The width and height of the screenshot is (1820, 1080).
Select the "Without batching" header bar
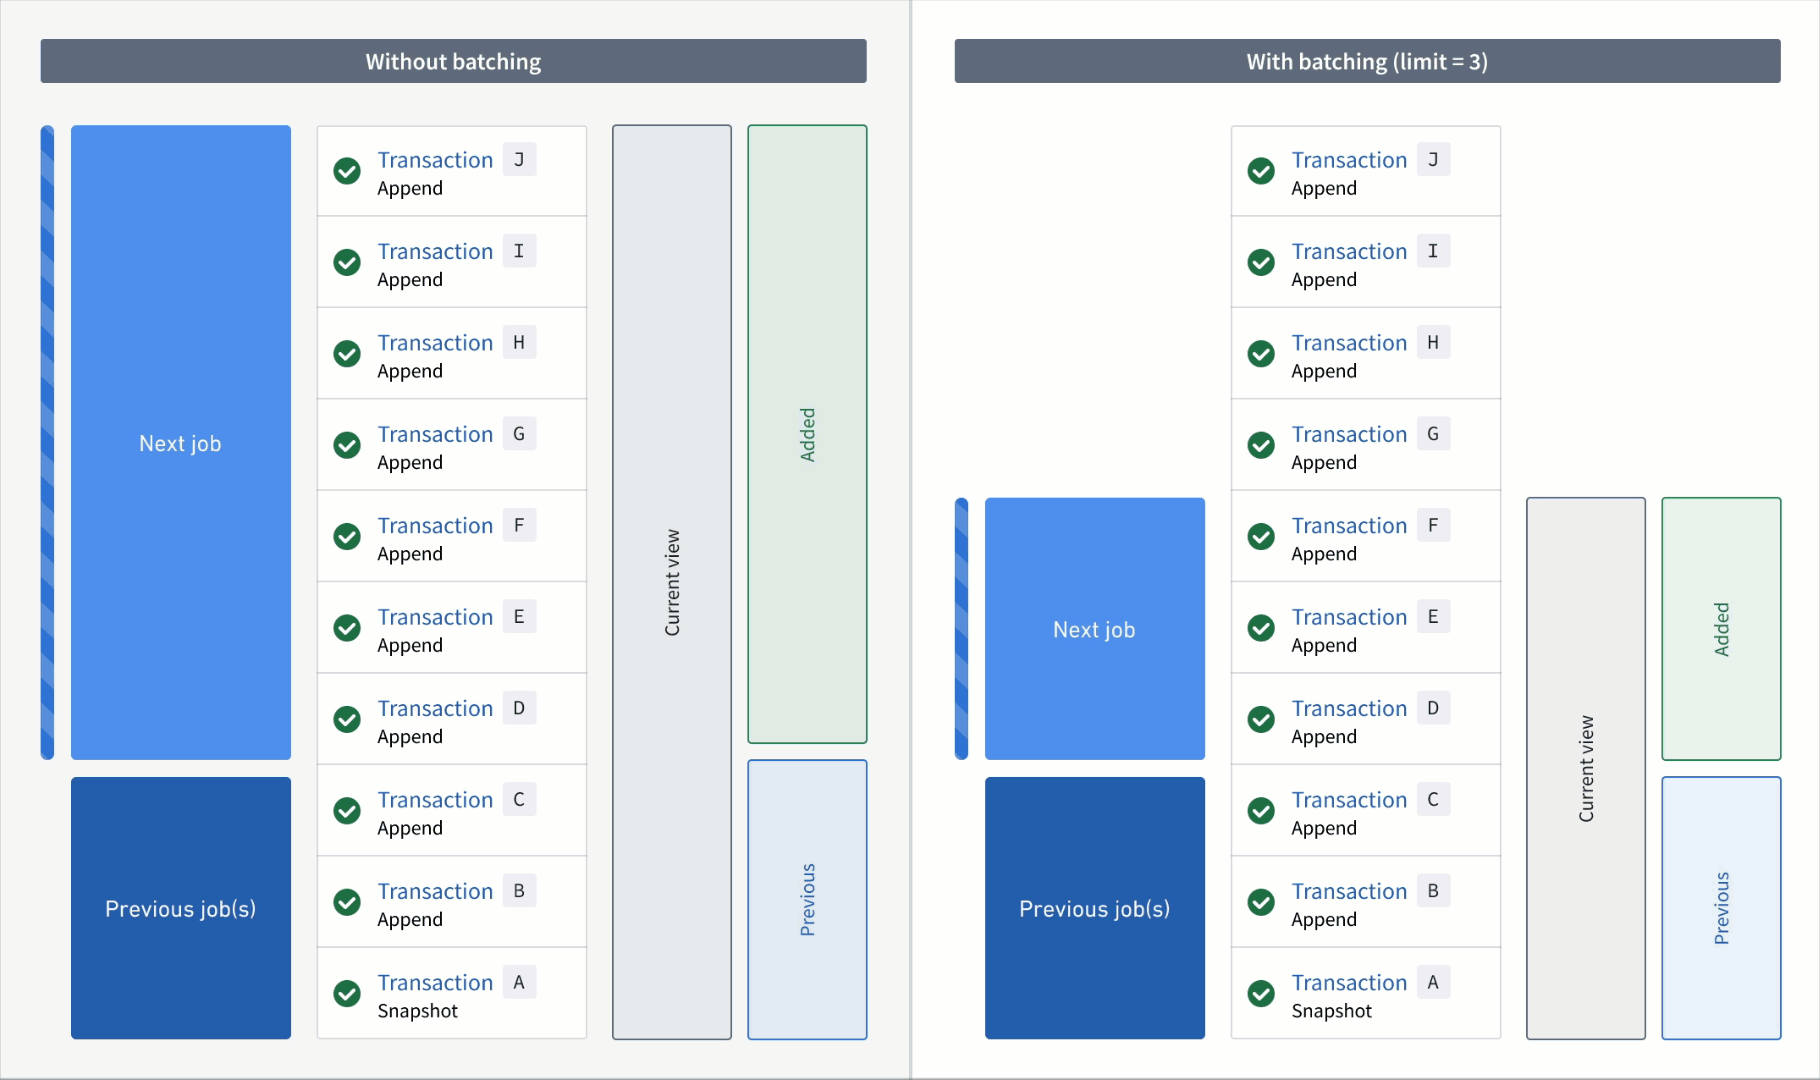(x=453, y=62)
